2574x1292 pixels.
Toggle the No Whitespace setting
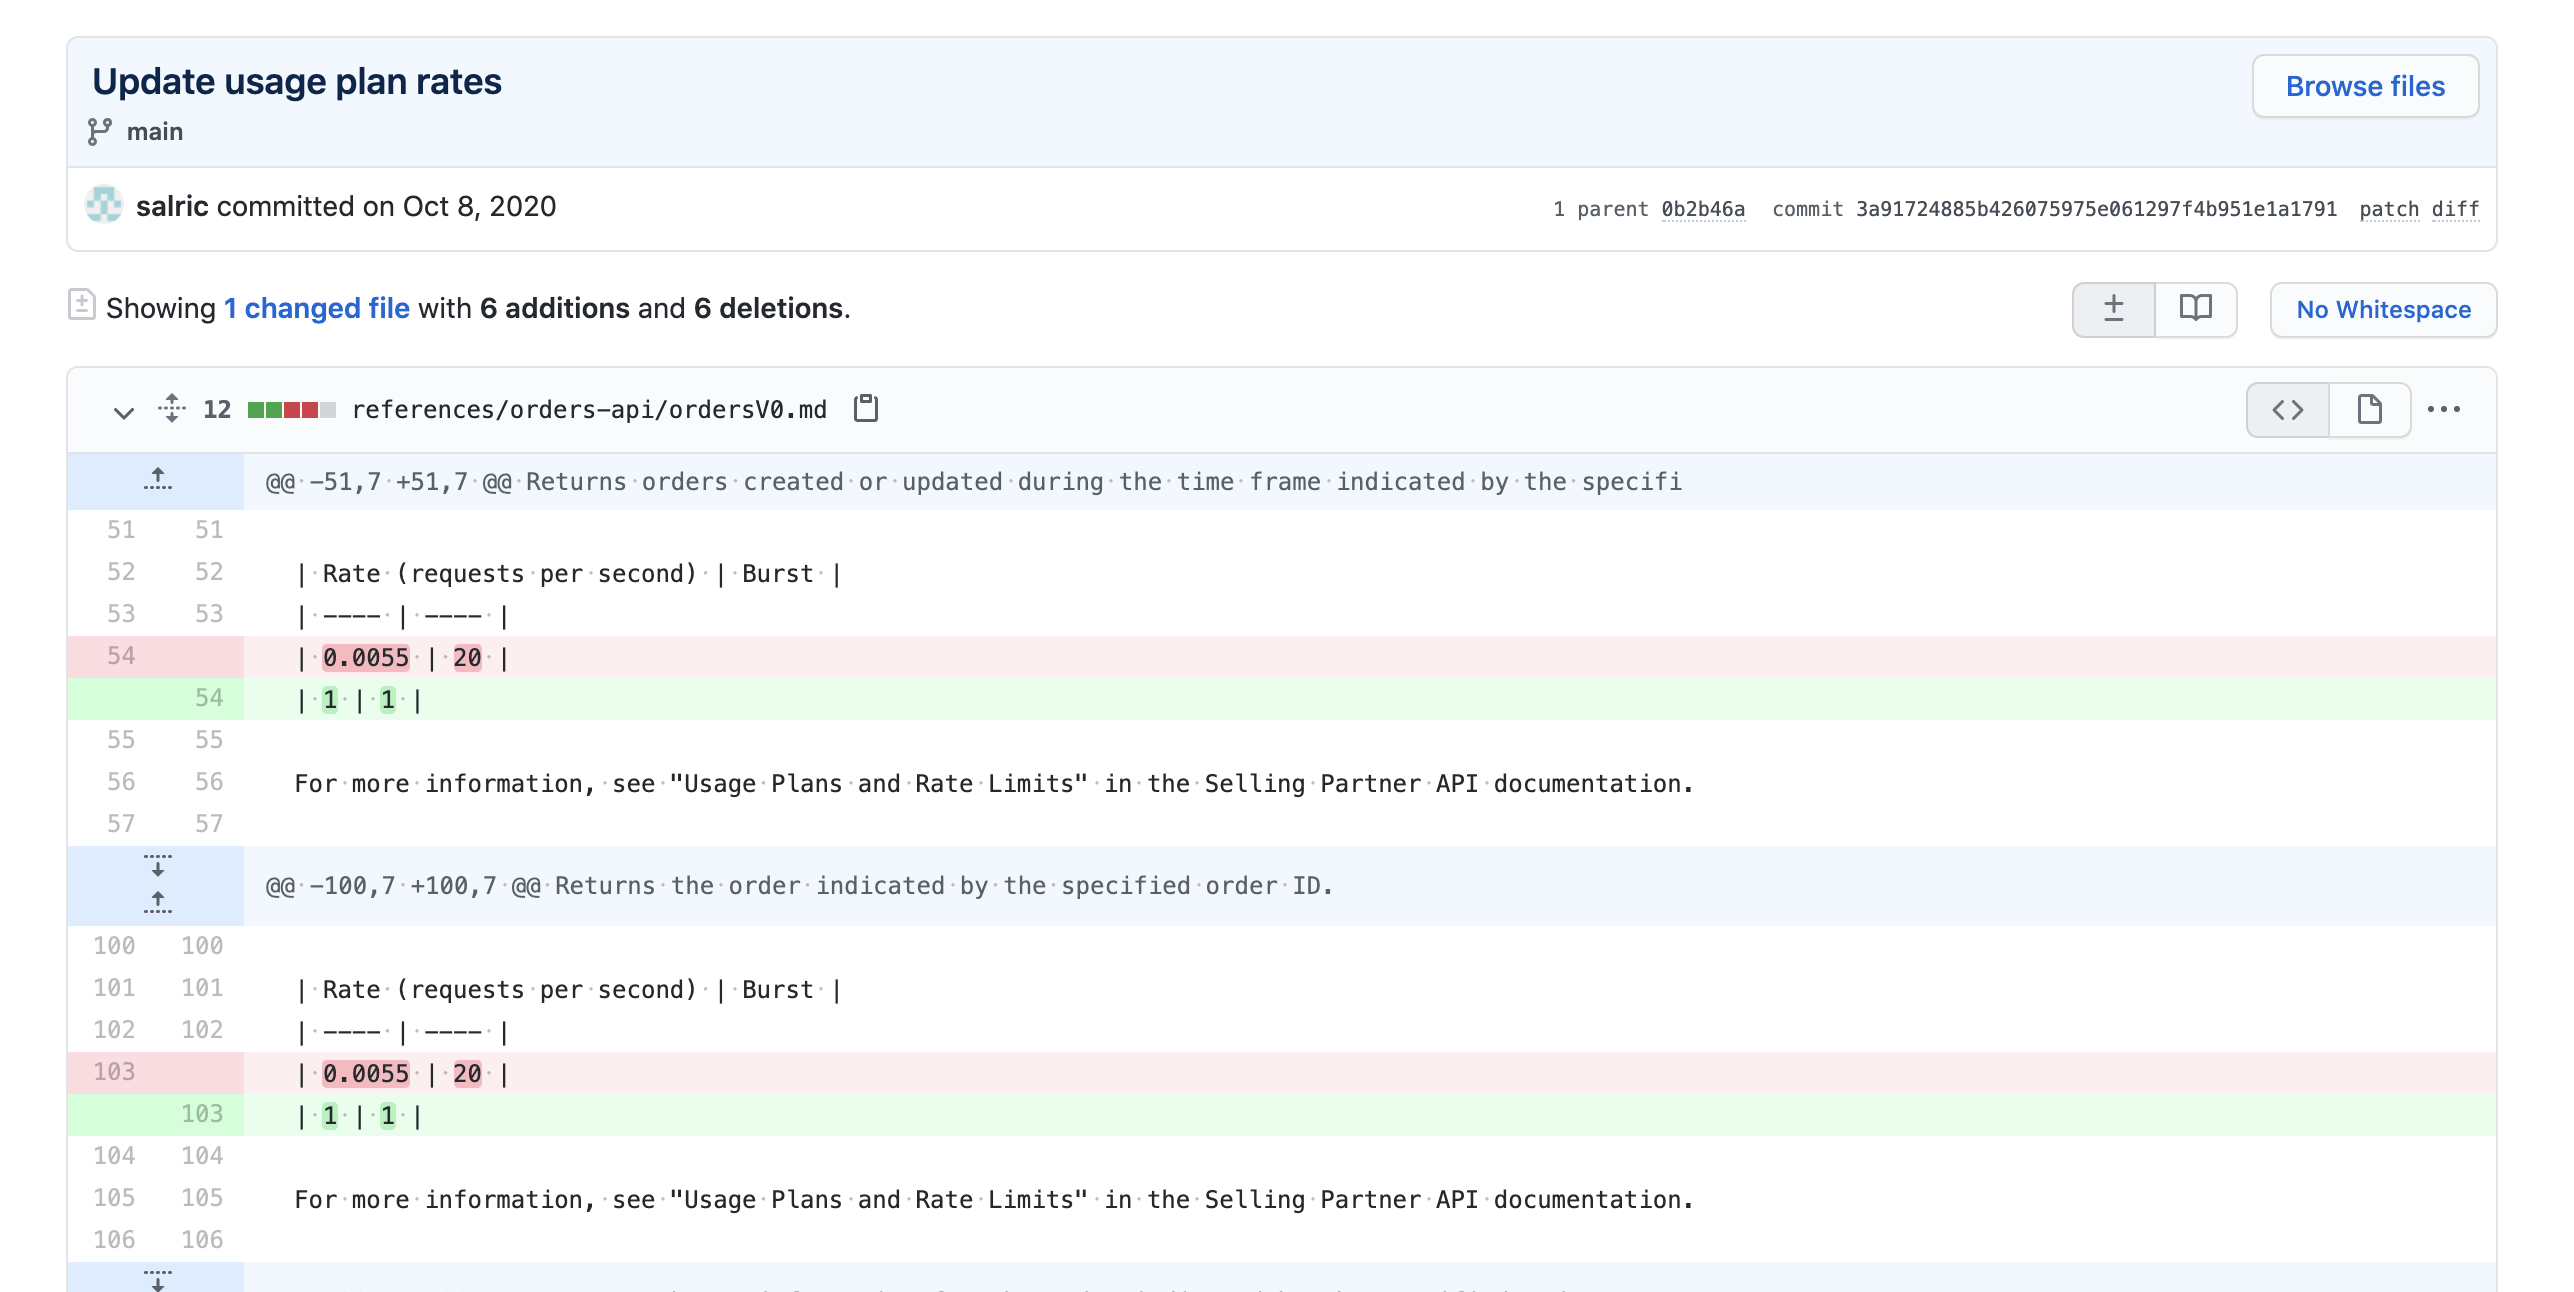click(x=2383, y=309)
